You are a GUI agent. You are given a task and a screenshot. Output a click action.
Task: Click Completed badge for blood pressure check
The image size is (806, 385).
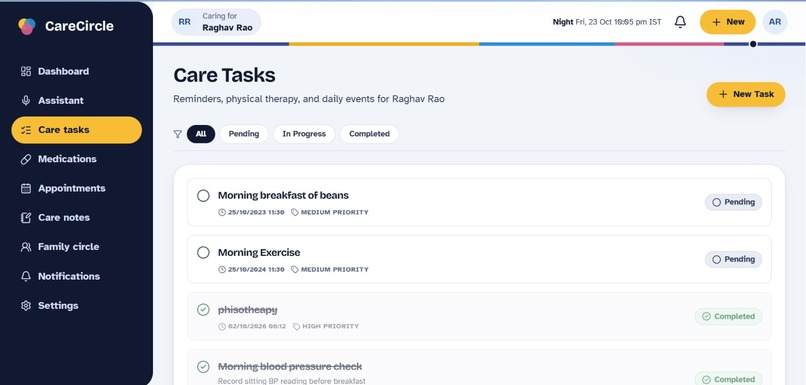(728, 379)
